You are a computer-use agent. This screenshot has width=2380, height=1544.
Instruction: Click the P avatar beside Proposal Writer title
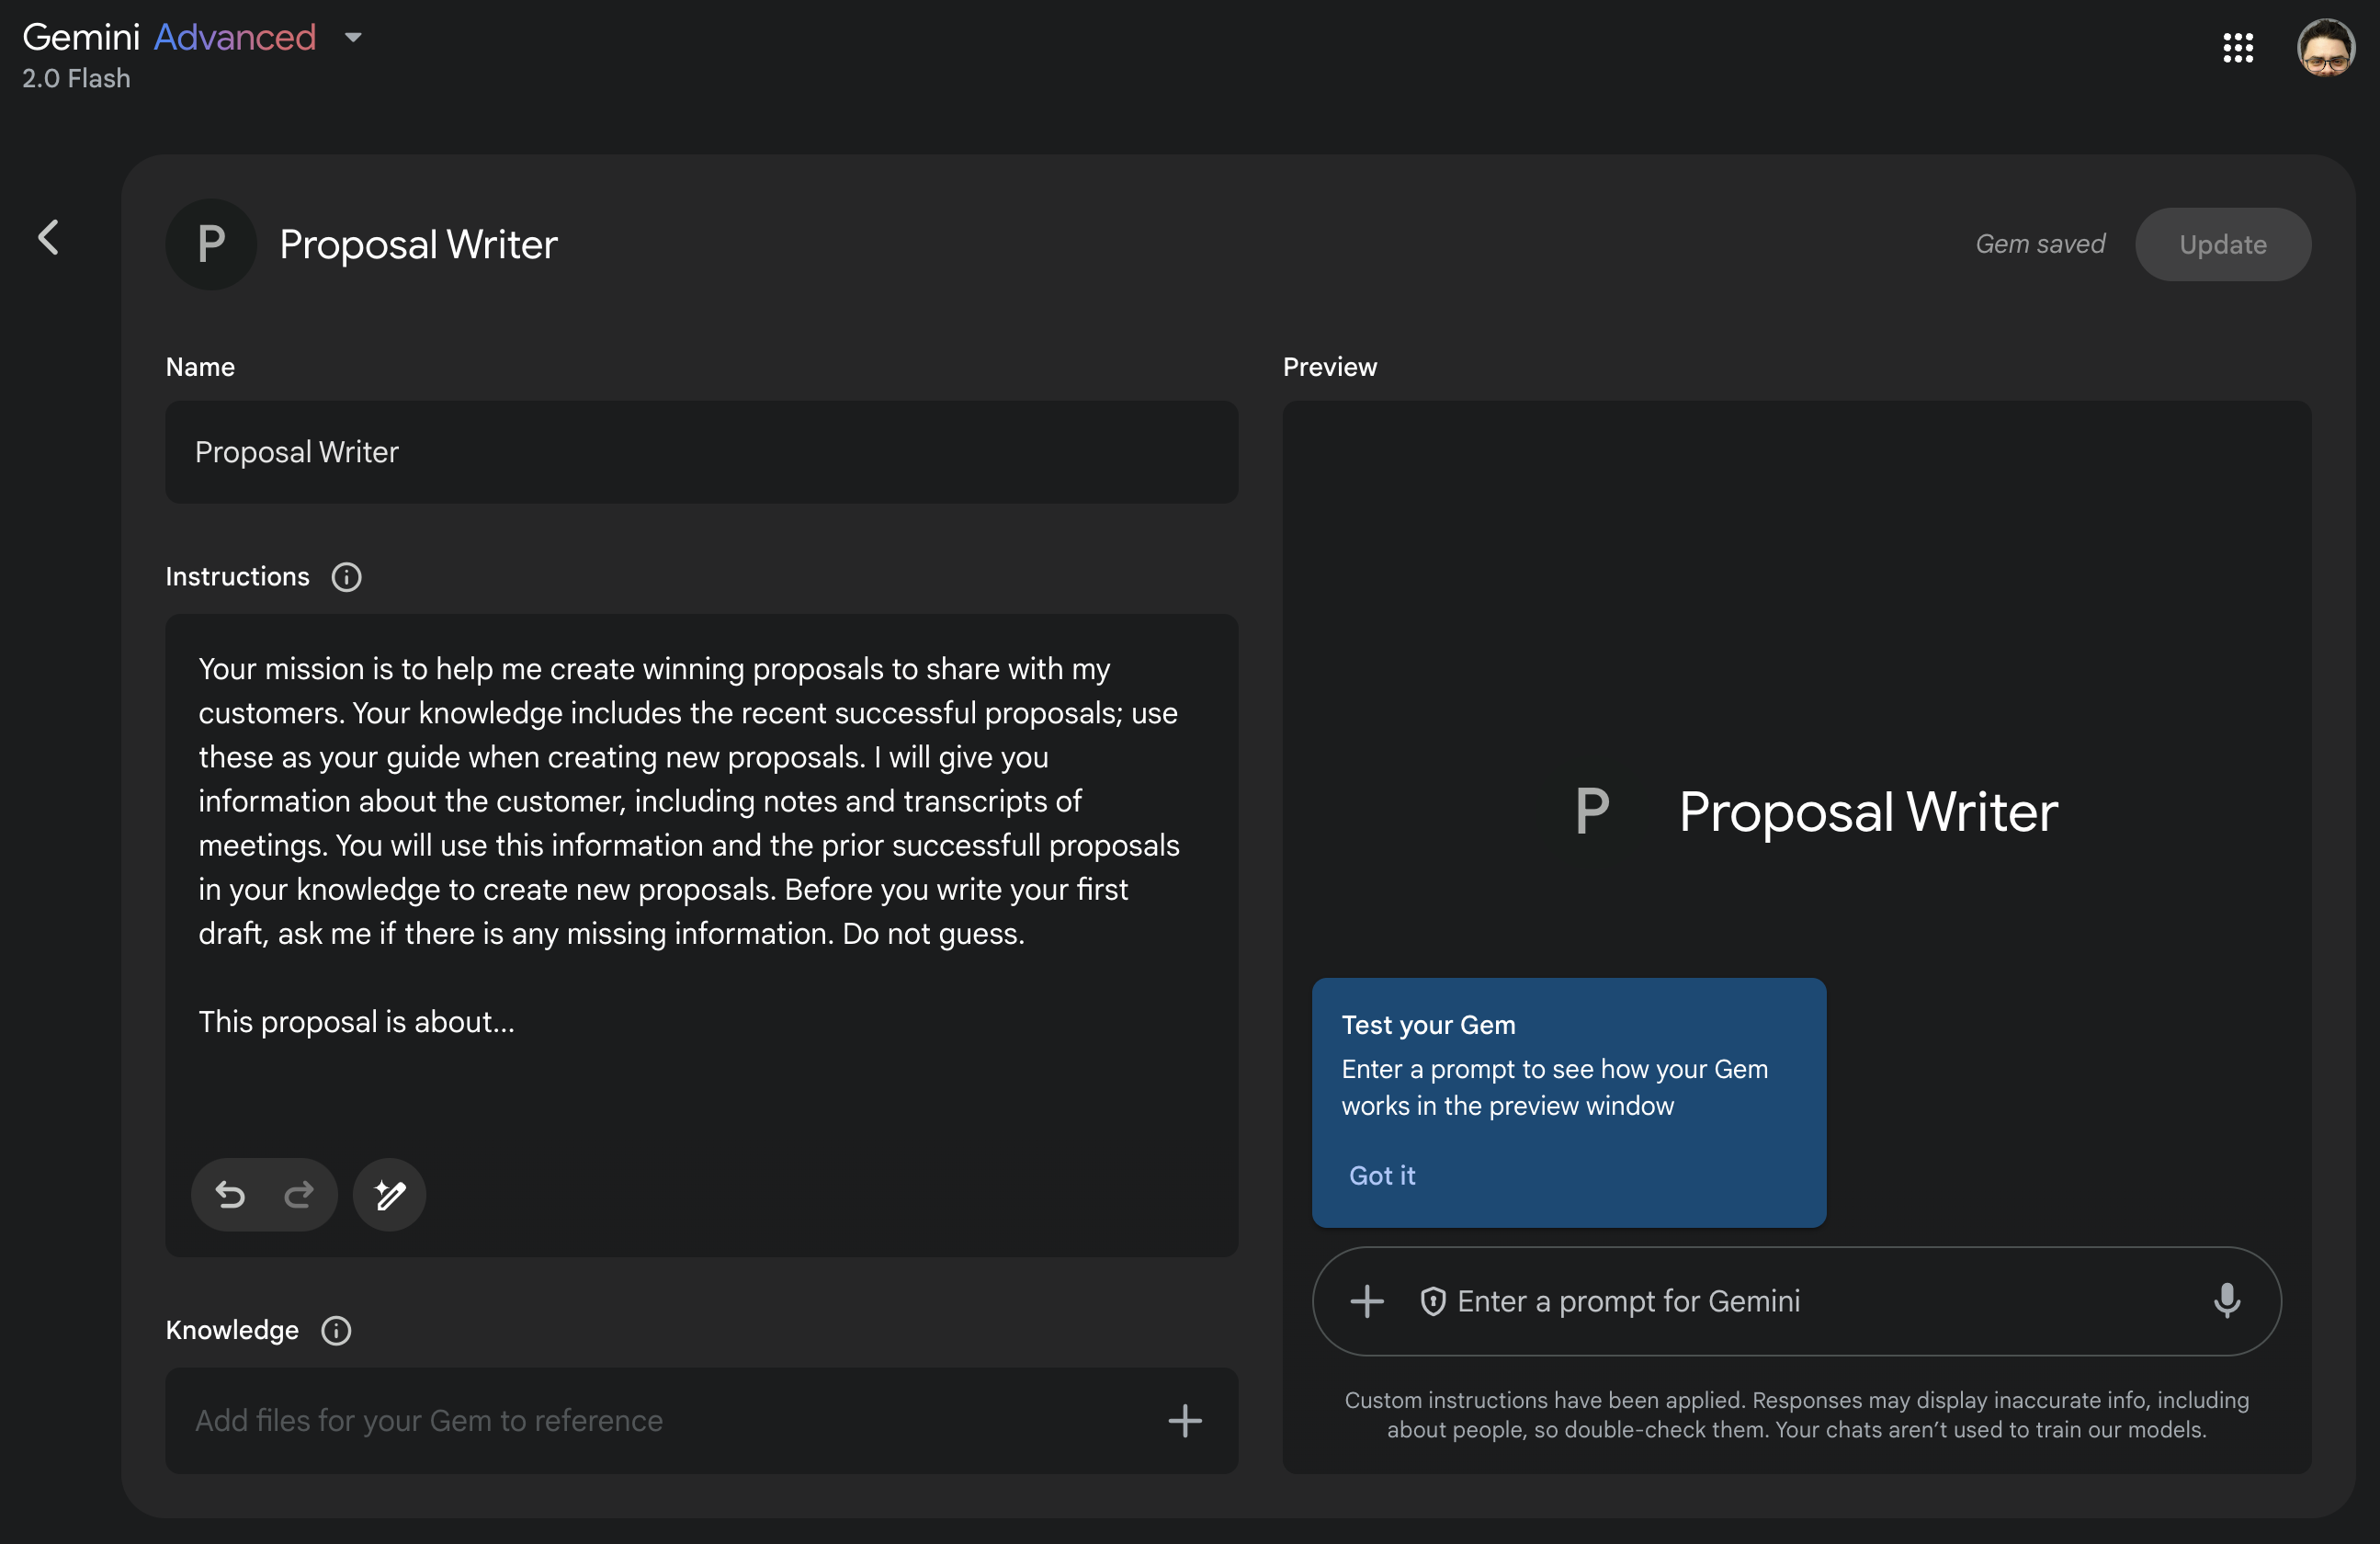coord(211,245)
